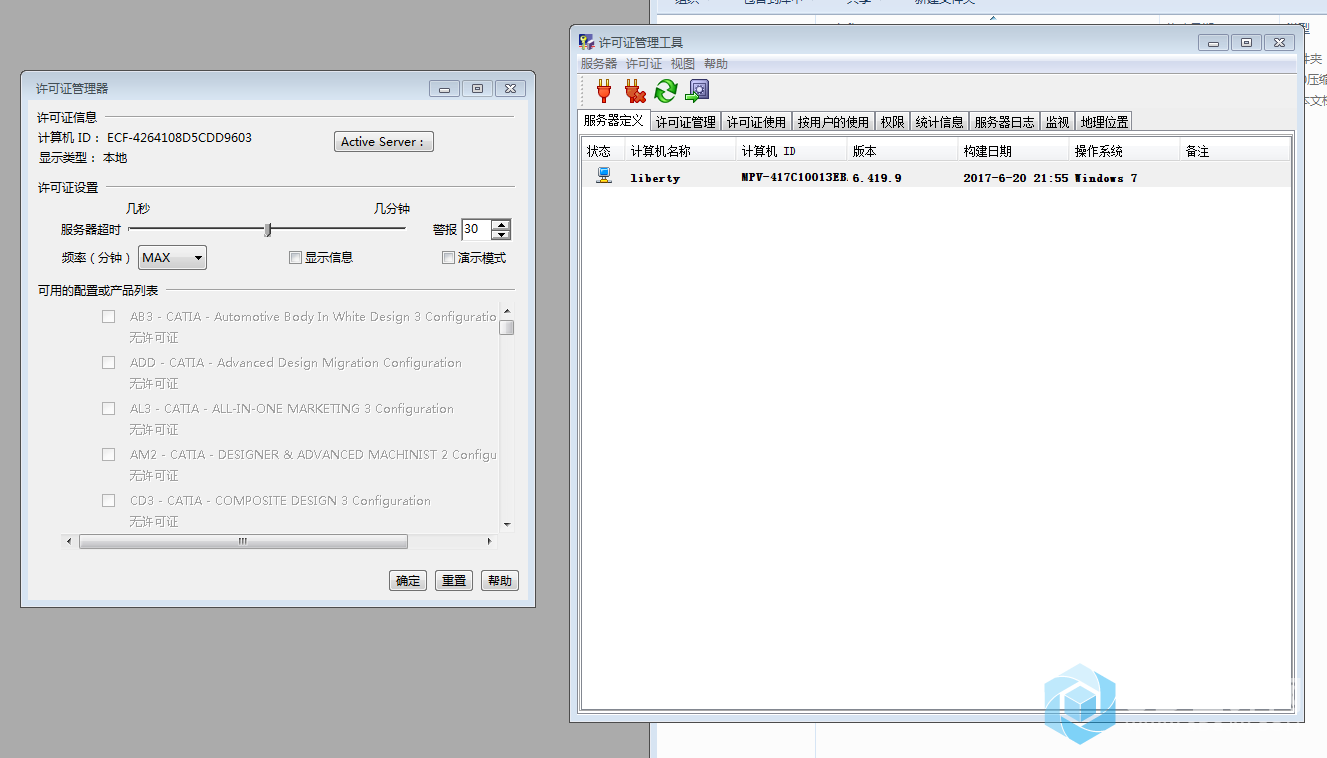Open the 许可证 menu
This screenshot has height=758, width=1327.
644,64
